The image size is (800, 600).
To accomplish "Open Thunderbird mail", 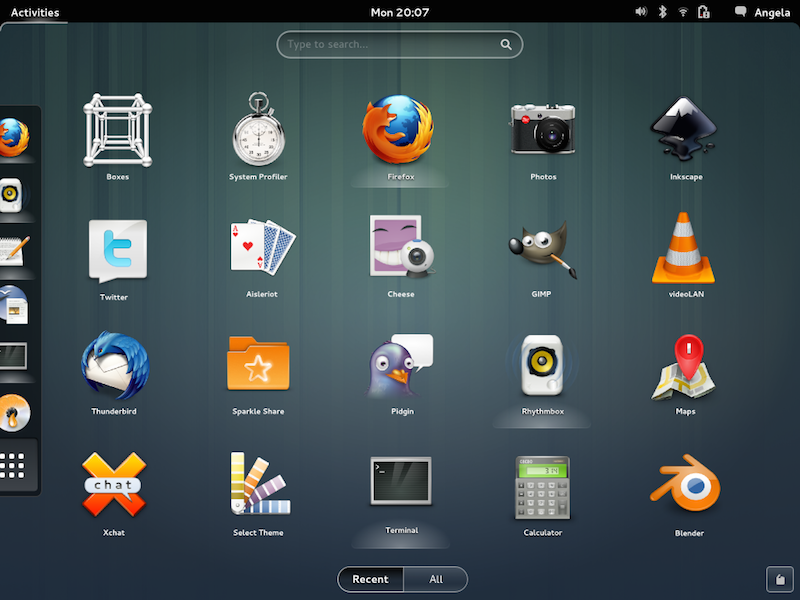I will (x=114, y=370).
